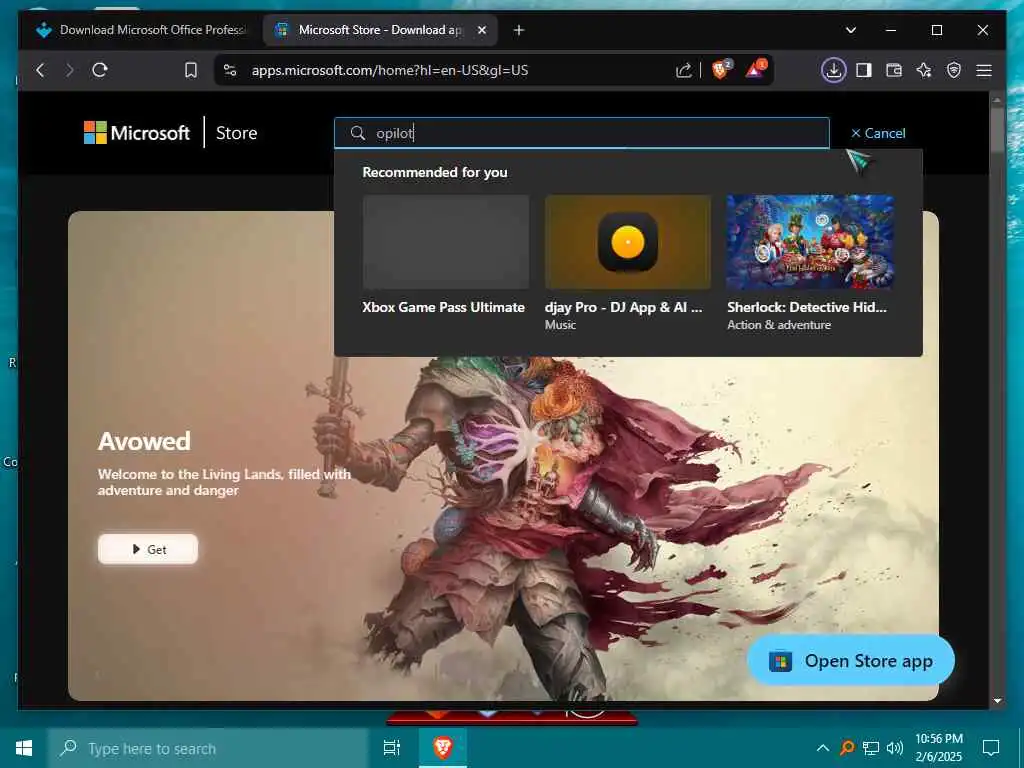Open the taskbar clock showing 10:56 PM
This screenshot has height=768, width=1024.
point(938,748)
